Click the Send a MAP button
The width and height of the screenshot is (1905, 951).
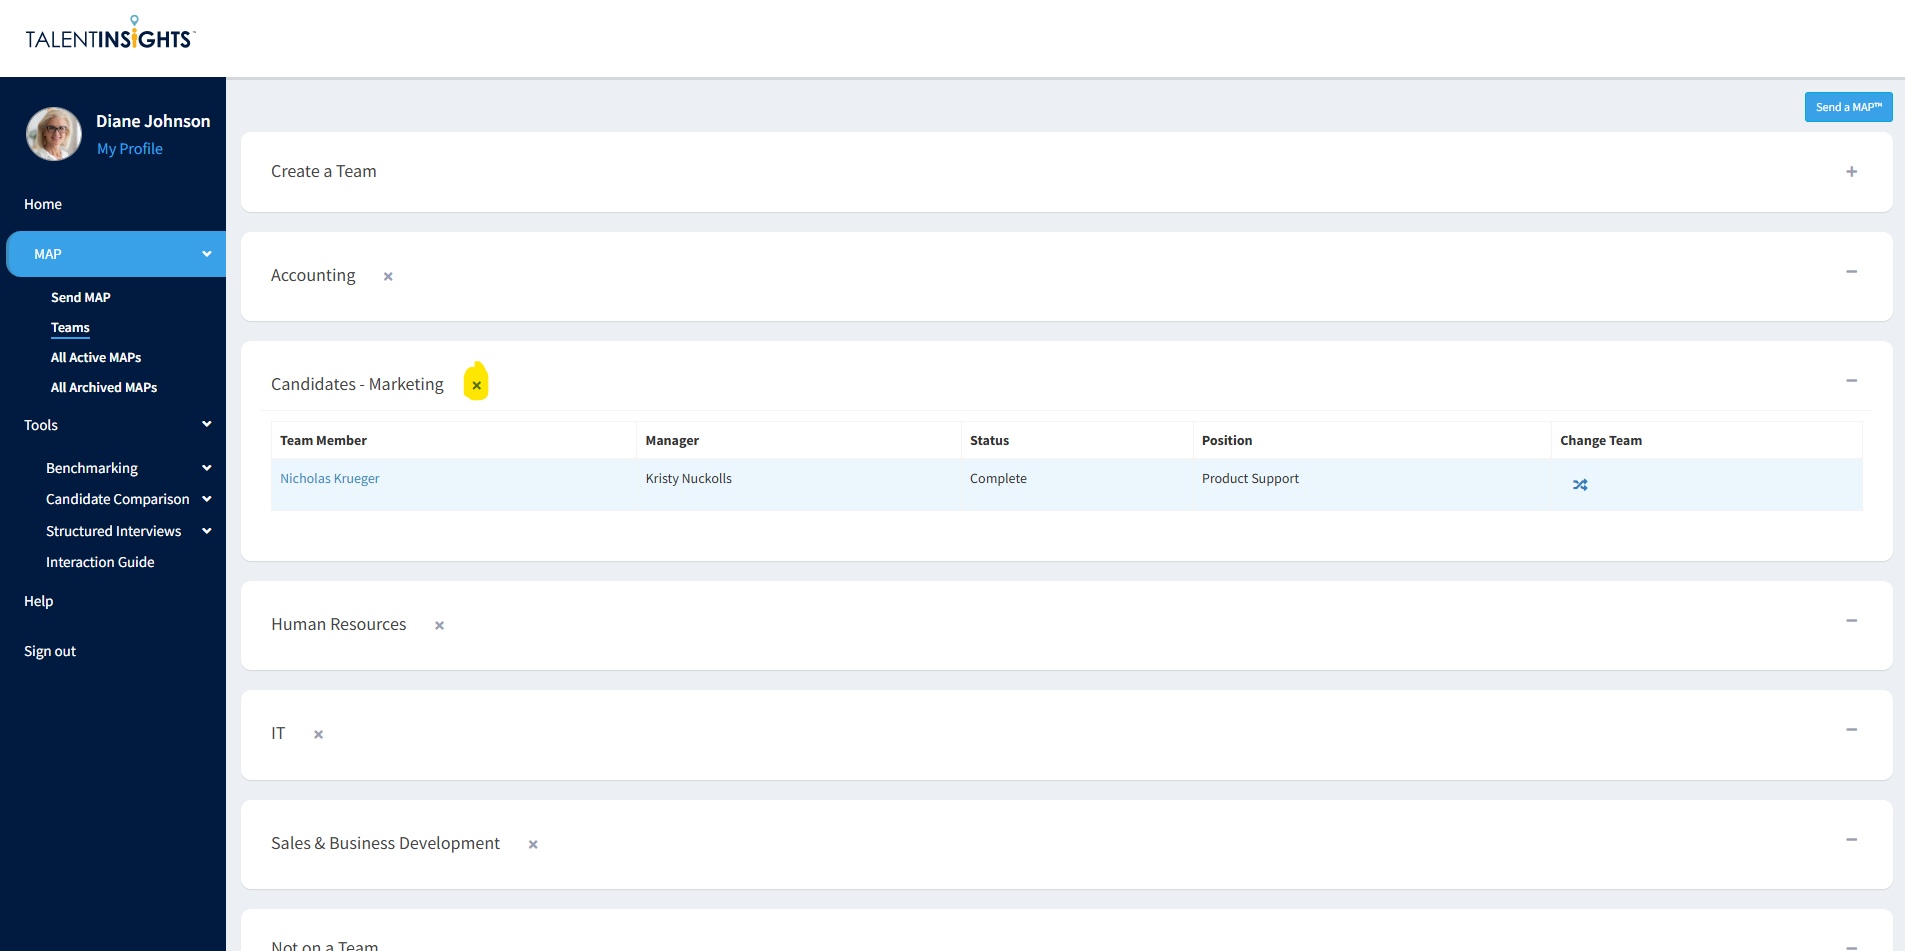click(1848, 107)
